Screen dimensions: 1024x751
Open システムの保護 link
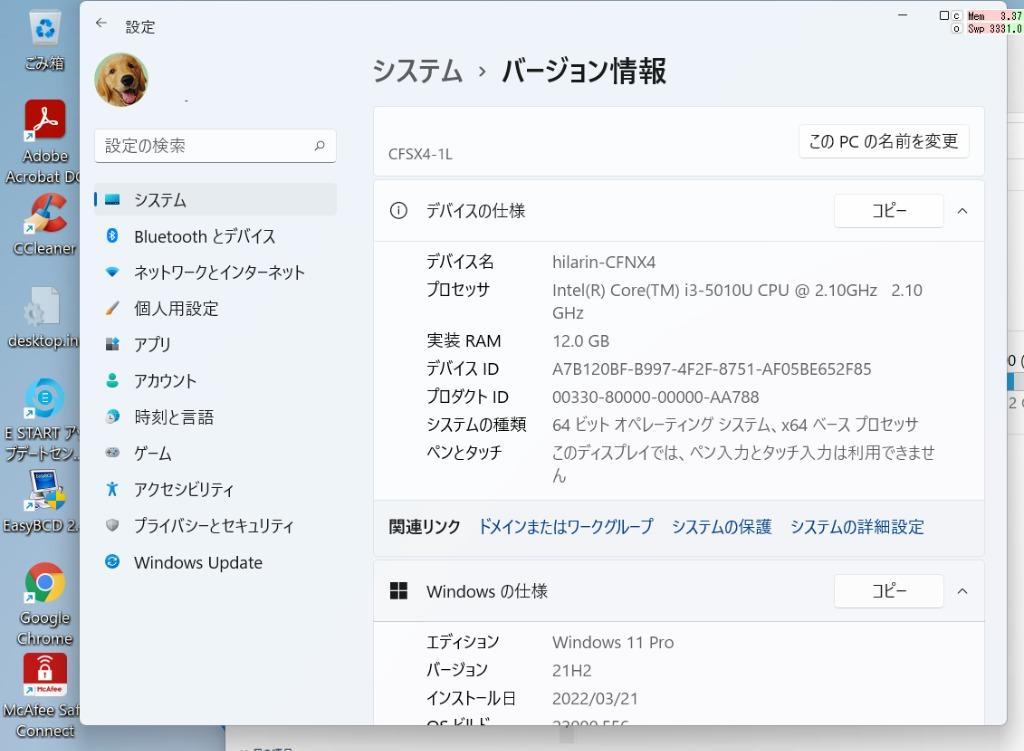pos(722,526)
